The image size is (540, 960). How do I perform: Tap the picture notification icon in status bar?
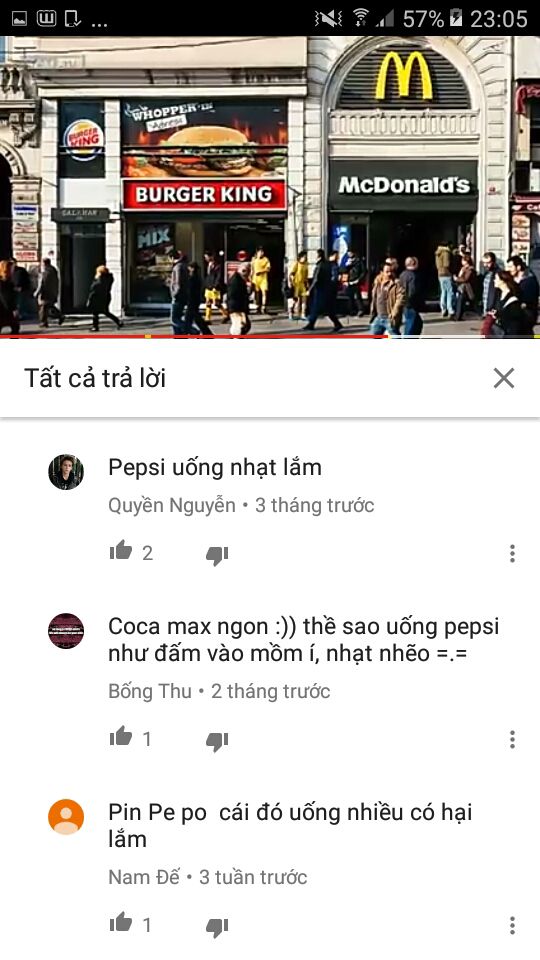20,19
